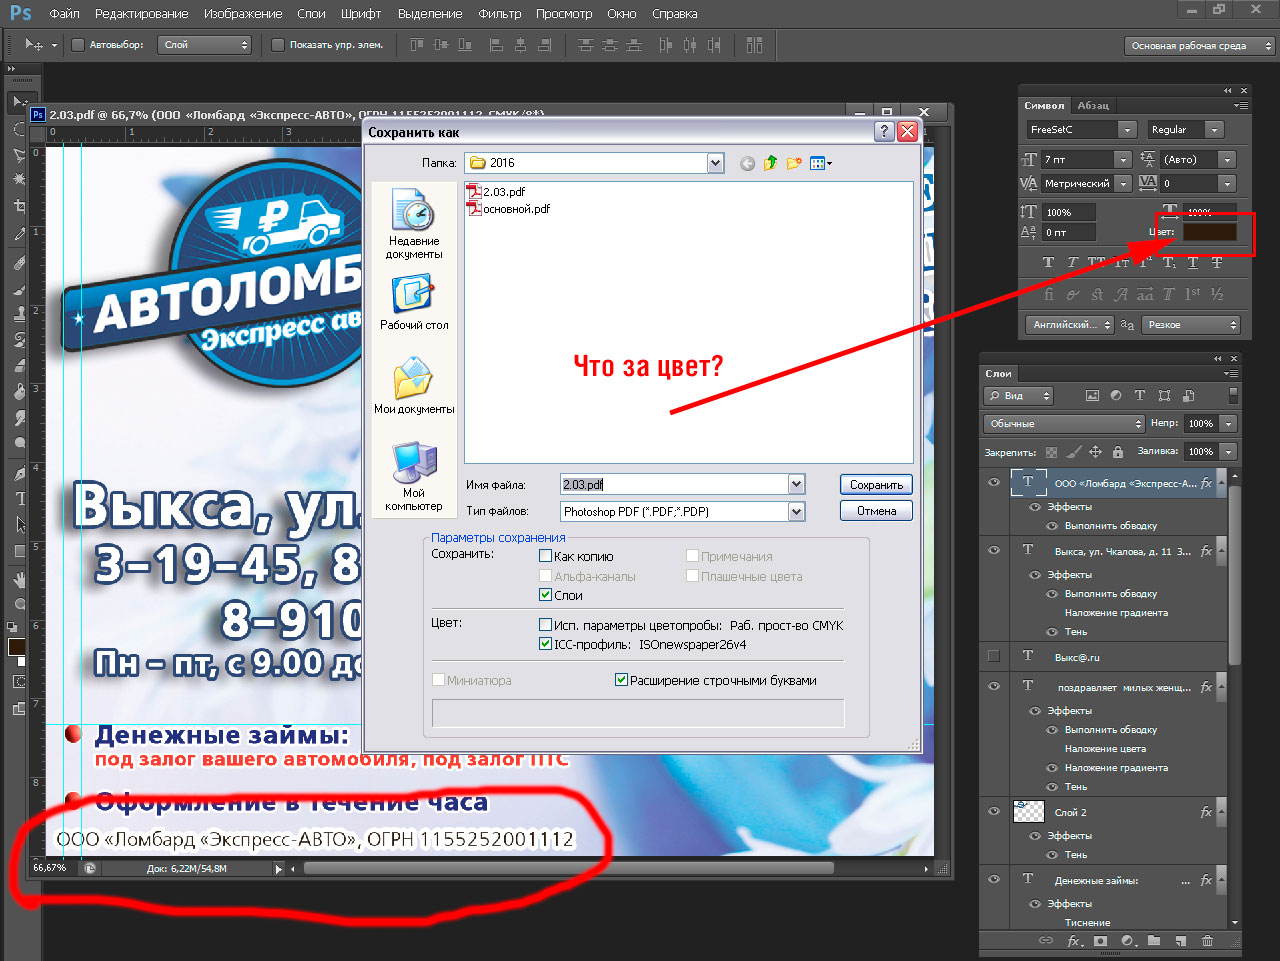Open the 'Фильтр' menu
This screenshot has height=961, width=1280.
coord(500,14)
